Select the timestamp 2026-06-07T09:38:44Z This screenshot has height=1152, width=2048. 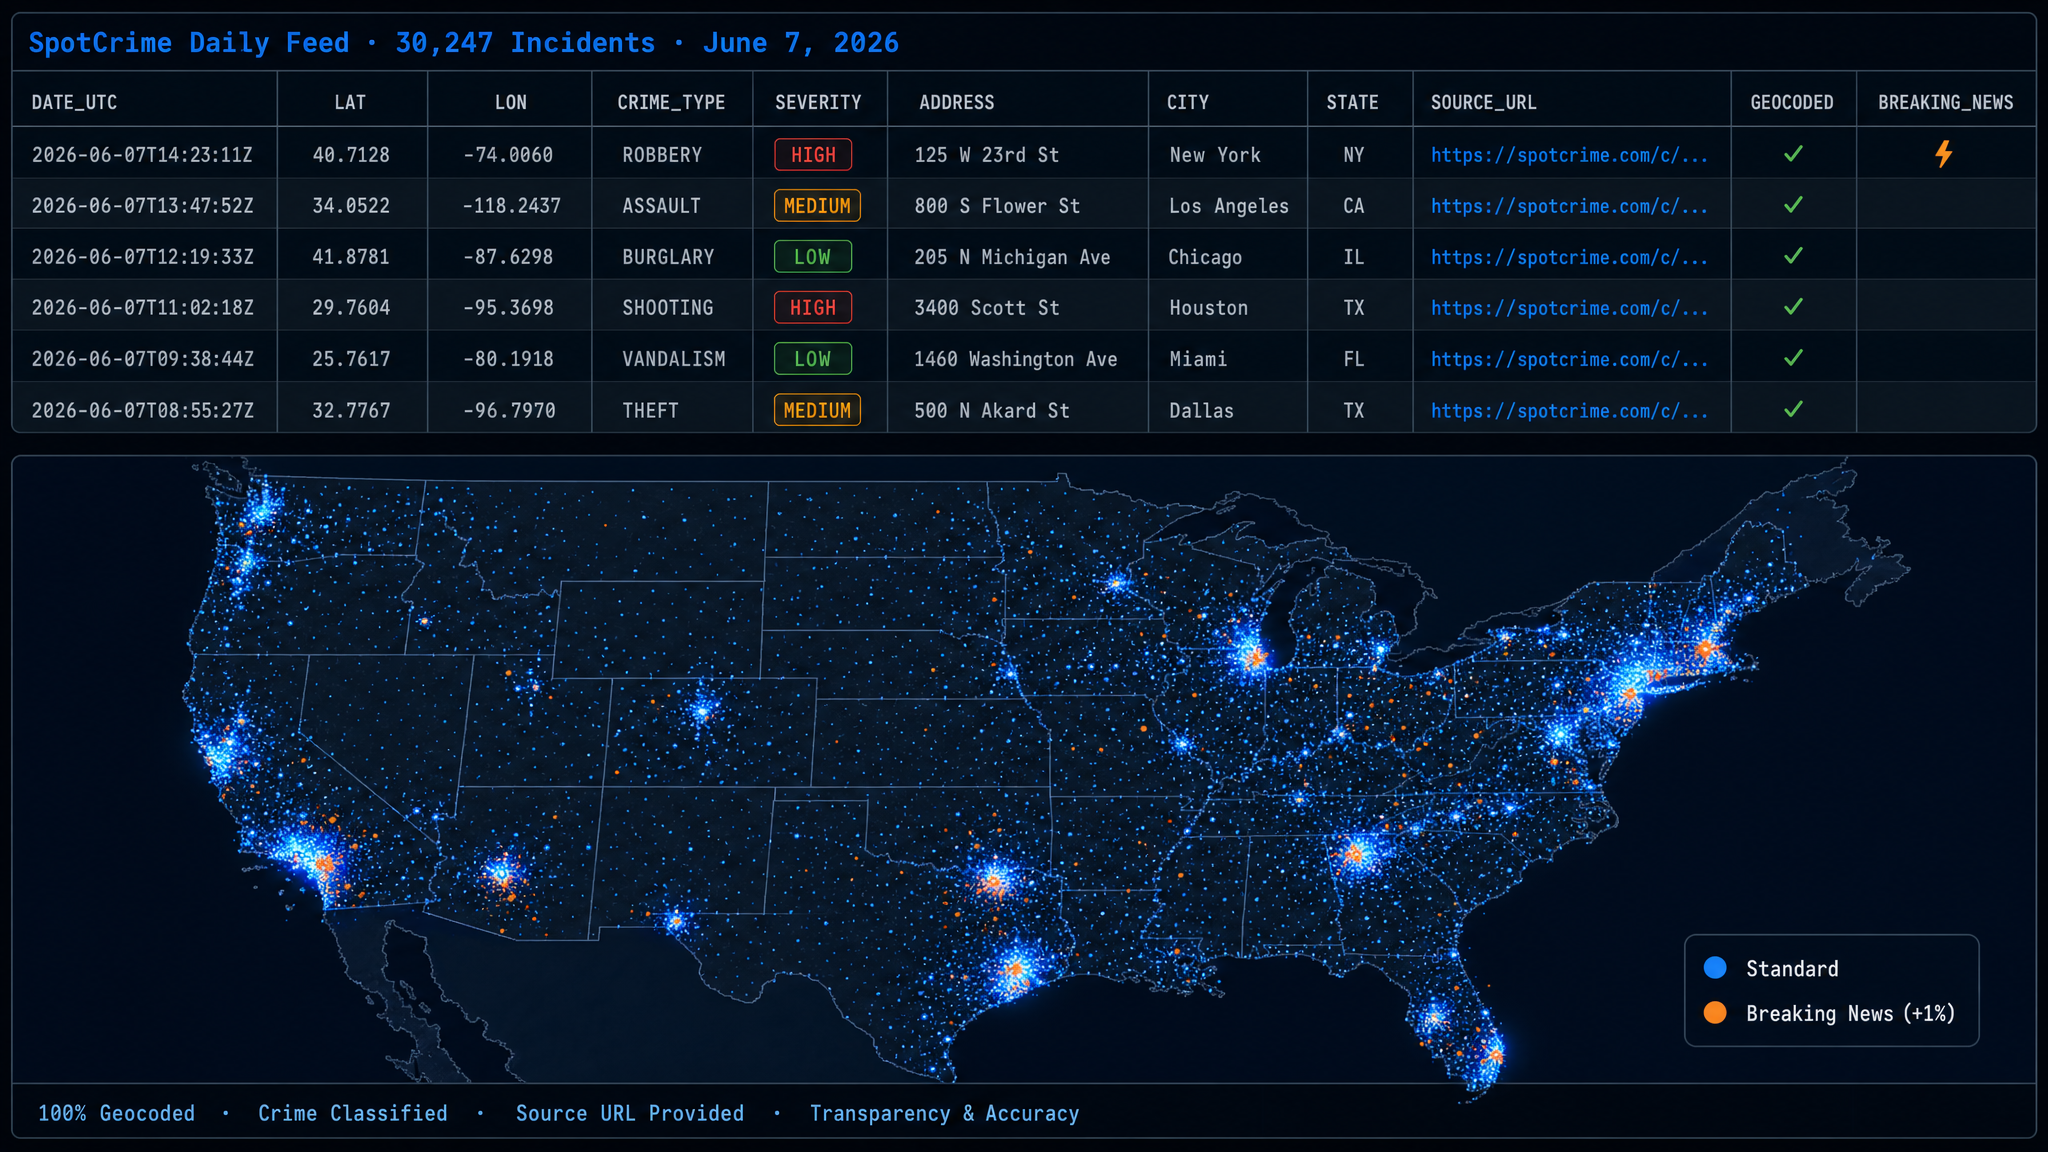142,359
